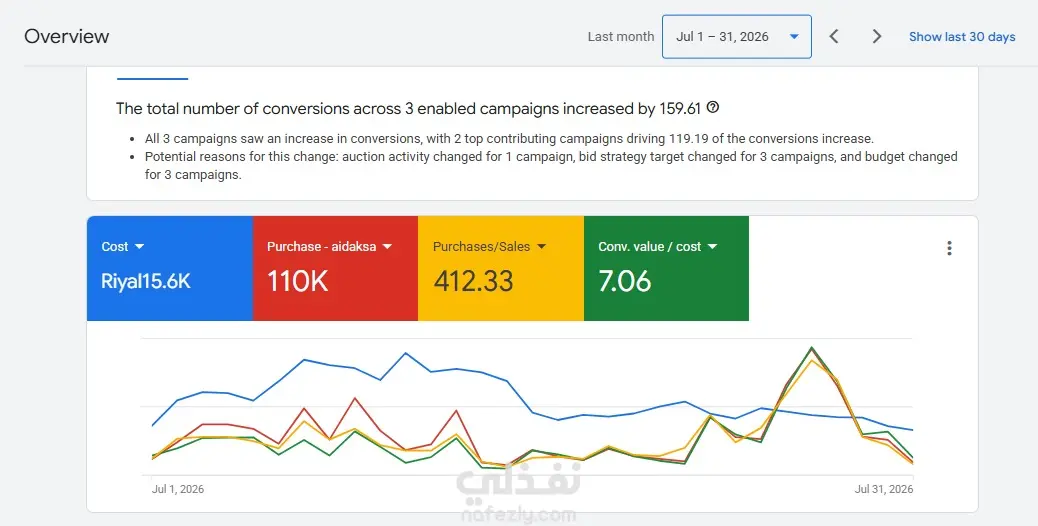Screen dimensions: 1038x526
Task: Open the Jul 1 – 31, 2026 date picker
Action: [737, 36]
